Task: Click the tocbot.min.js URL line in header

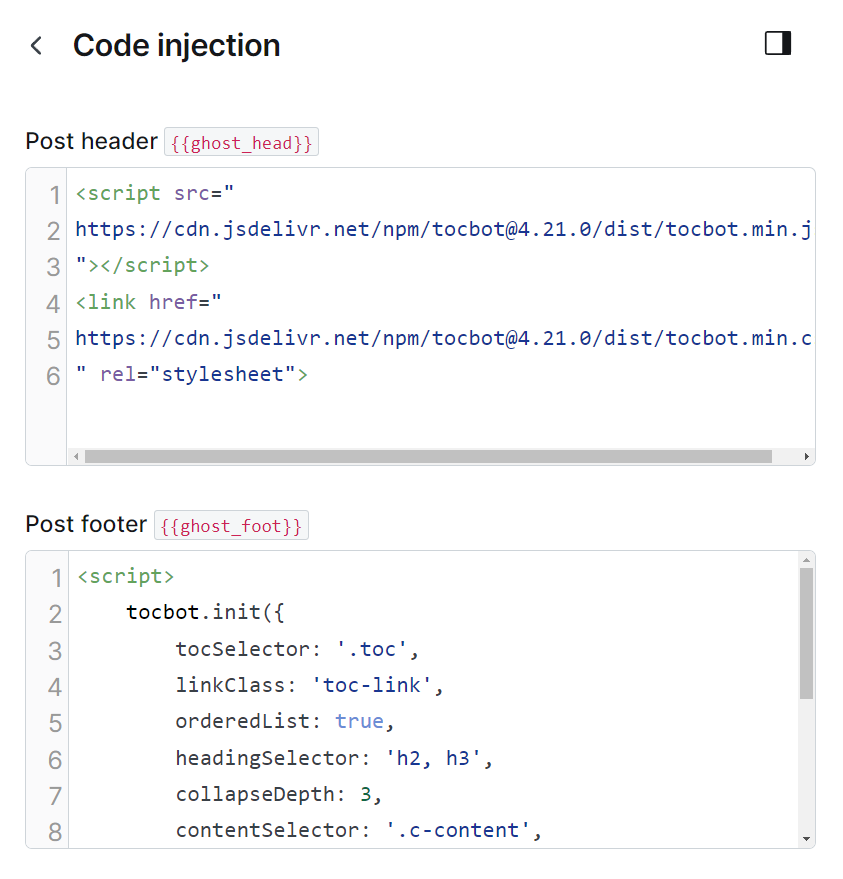Action: click(443, 230)
